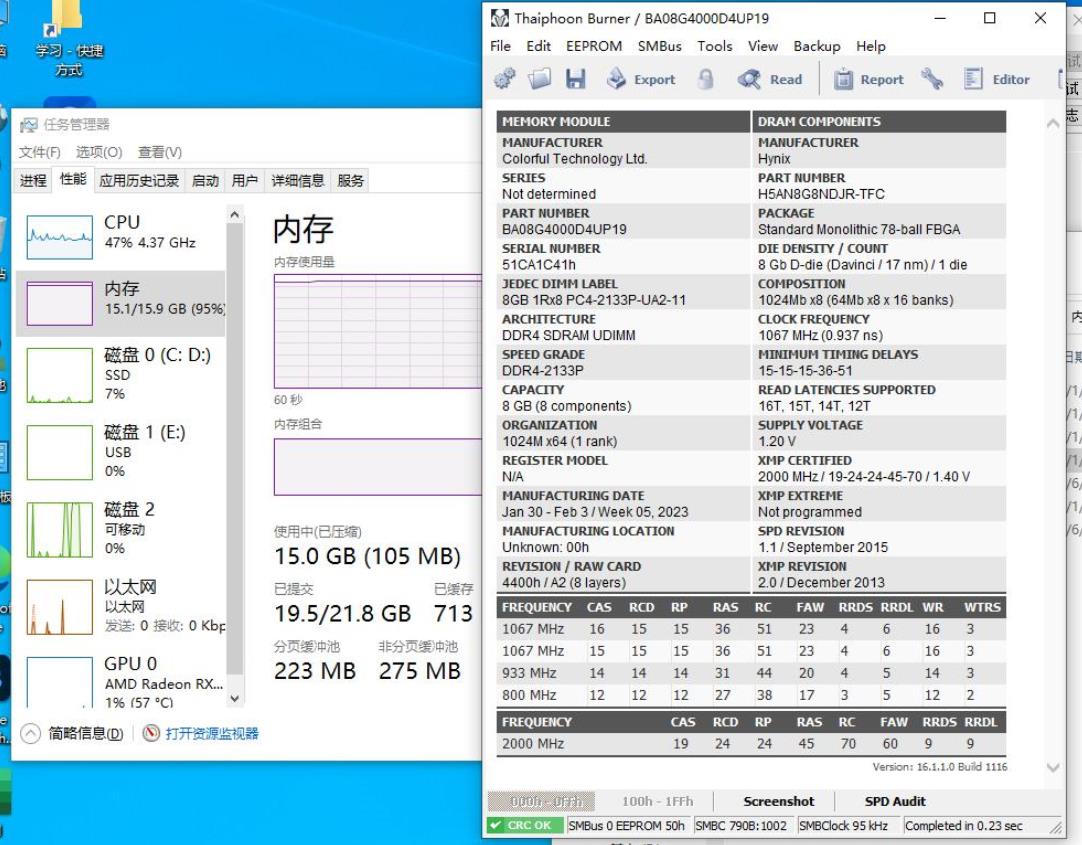Screen dimensions: 1082x845
Task: Click the Export toolbar button
Action: 642,80
